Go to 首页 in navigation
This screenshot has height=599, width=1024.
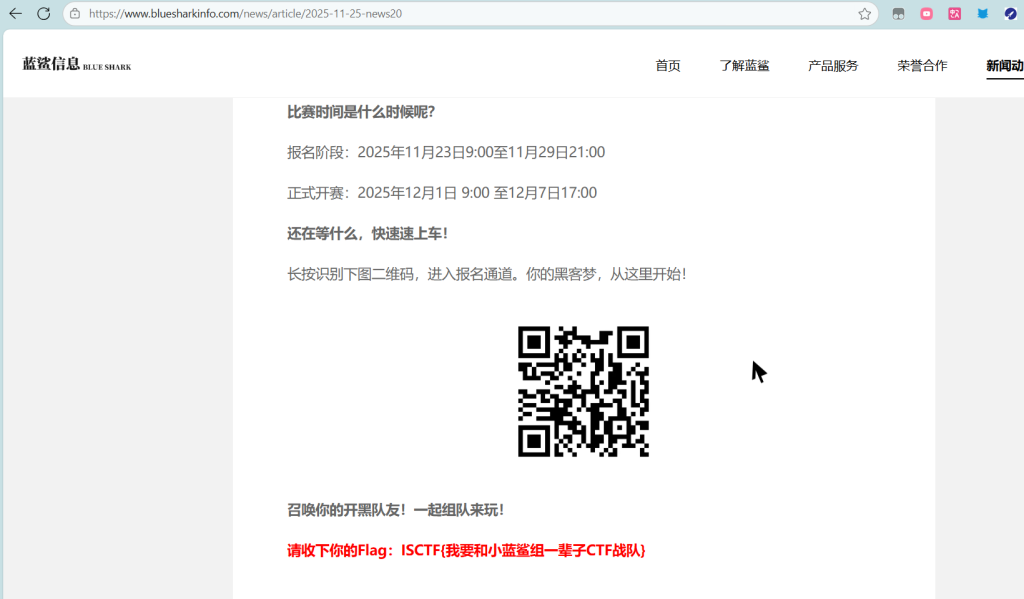(x=668, y=66)
